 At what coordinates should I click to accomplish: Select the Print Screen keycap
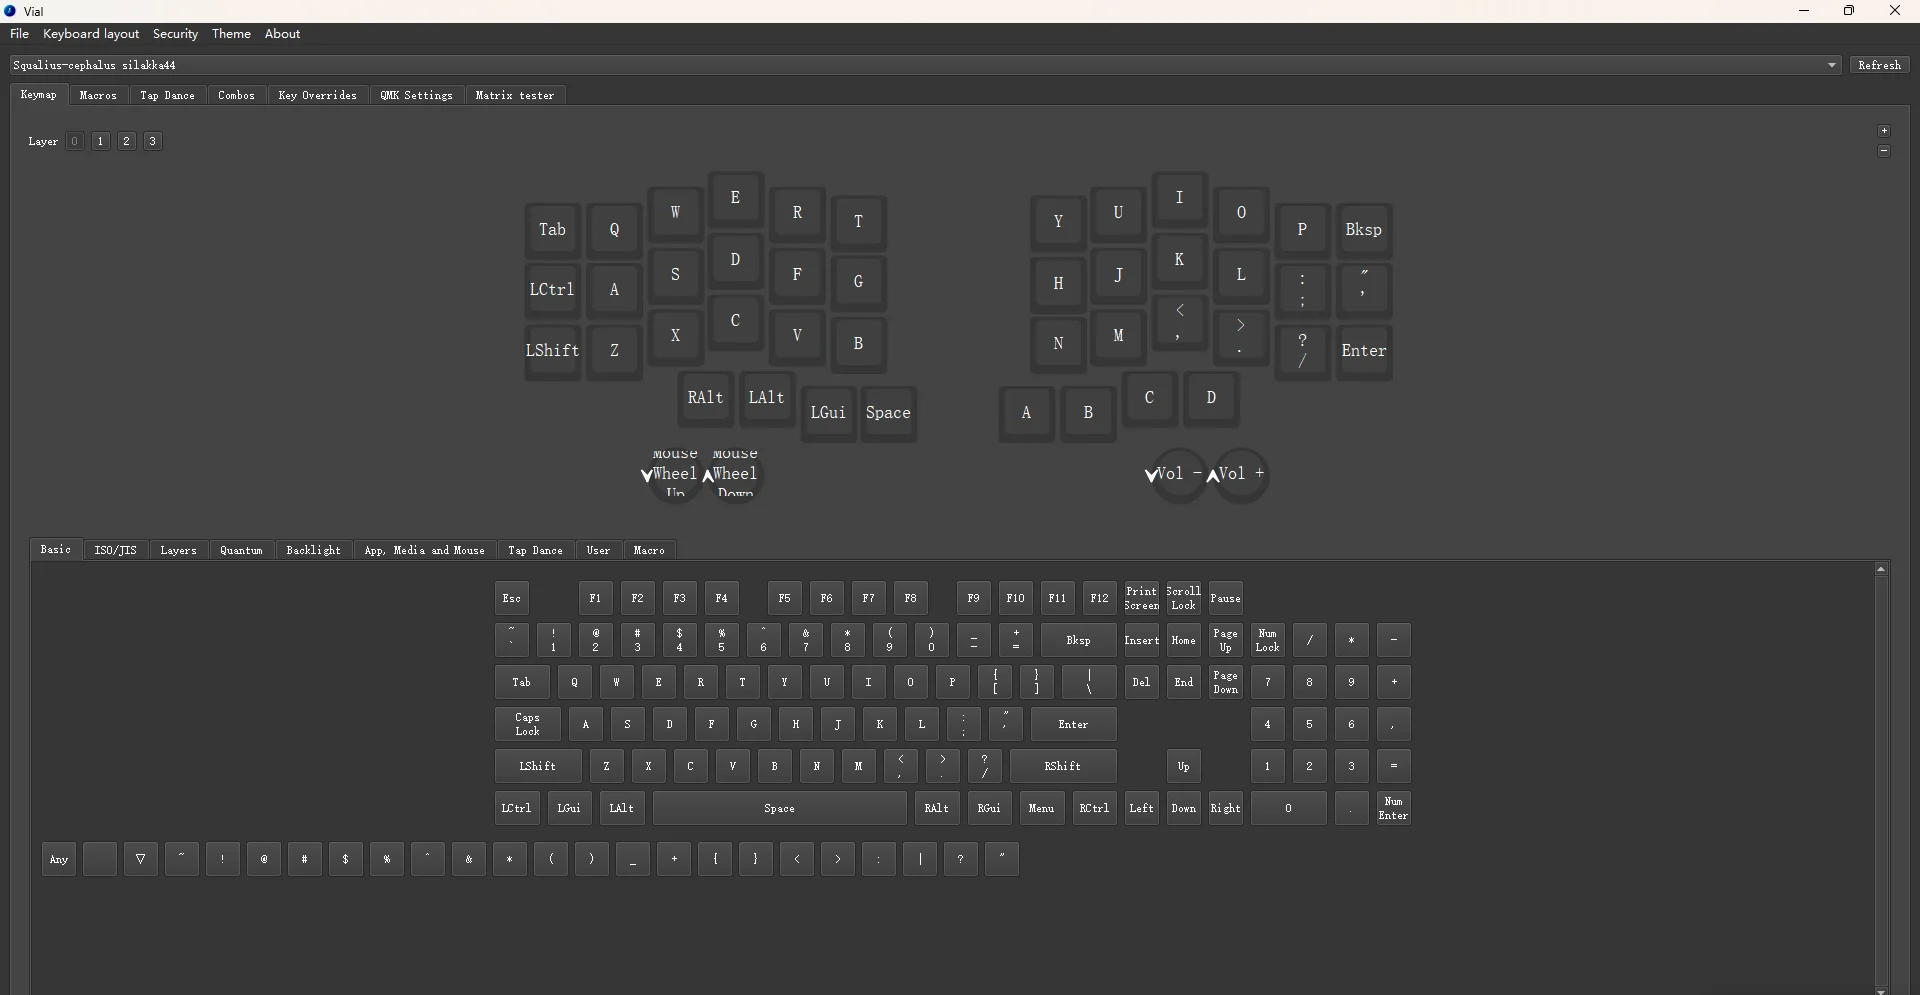coord(1140,598)
